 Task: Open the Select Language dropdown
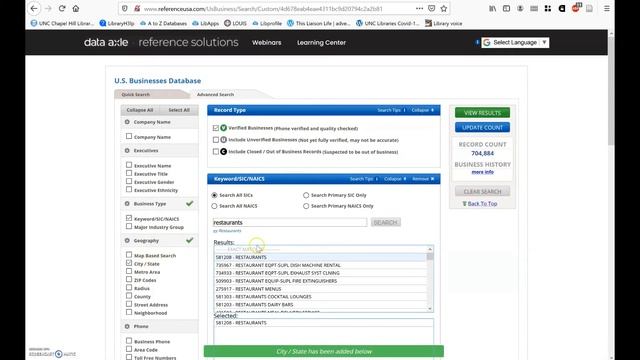click(515, 42)
